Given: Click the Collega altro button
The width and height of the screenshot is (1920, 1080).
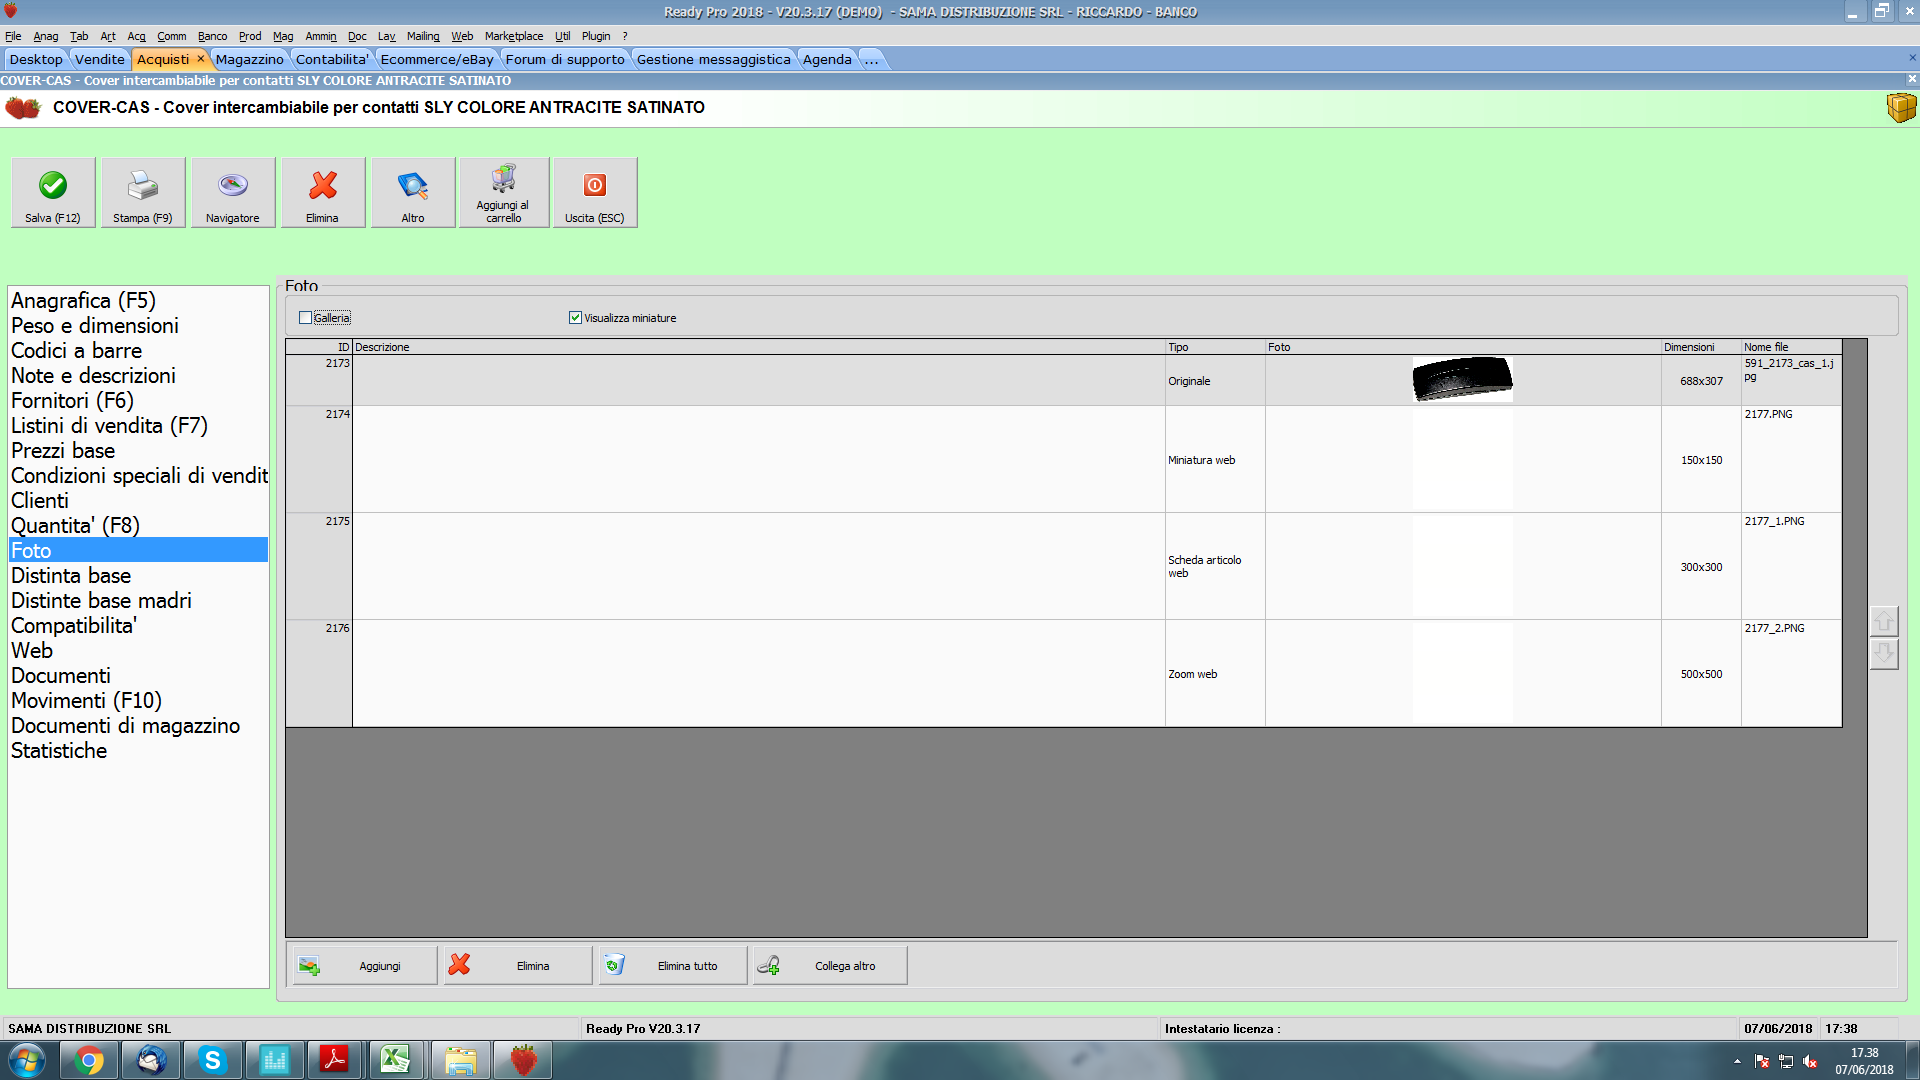Looking at the screenshot, I should (x=830, y=966).
